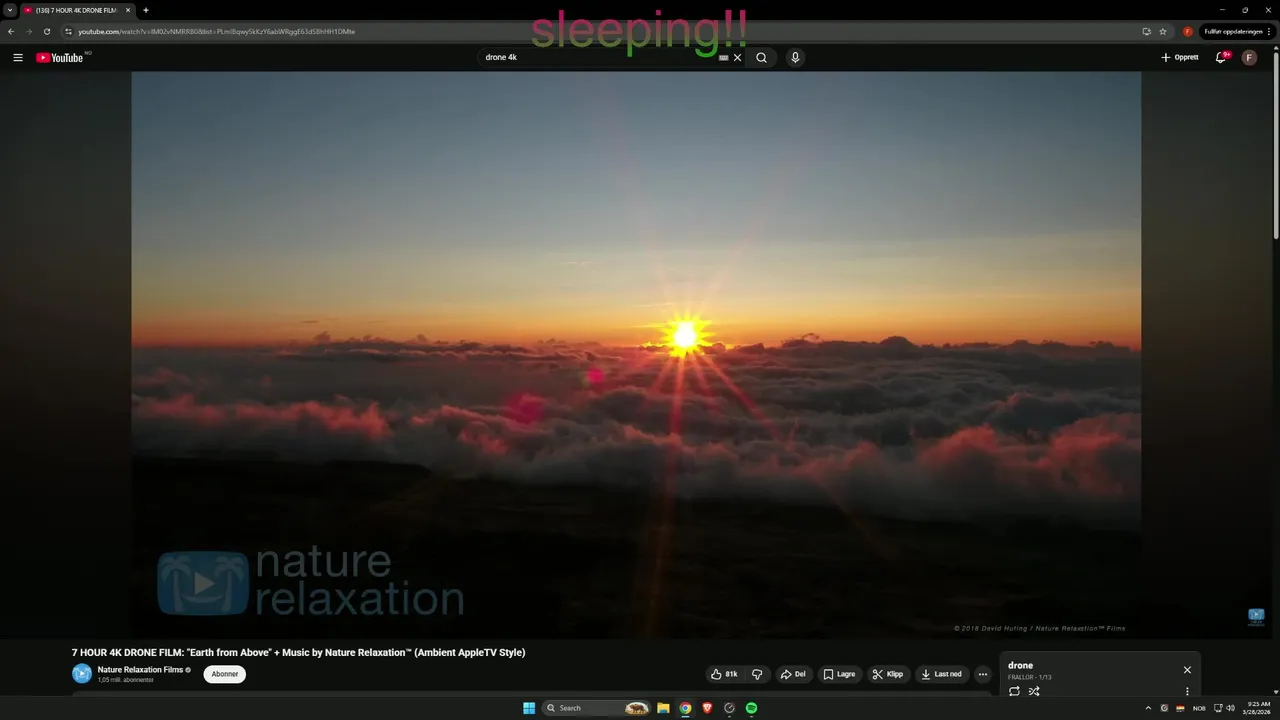This screenshot has height=720, width=1280.
Task: Open a new browser tab with plus
Action: tap(146, 10)
